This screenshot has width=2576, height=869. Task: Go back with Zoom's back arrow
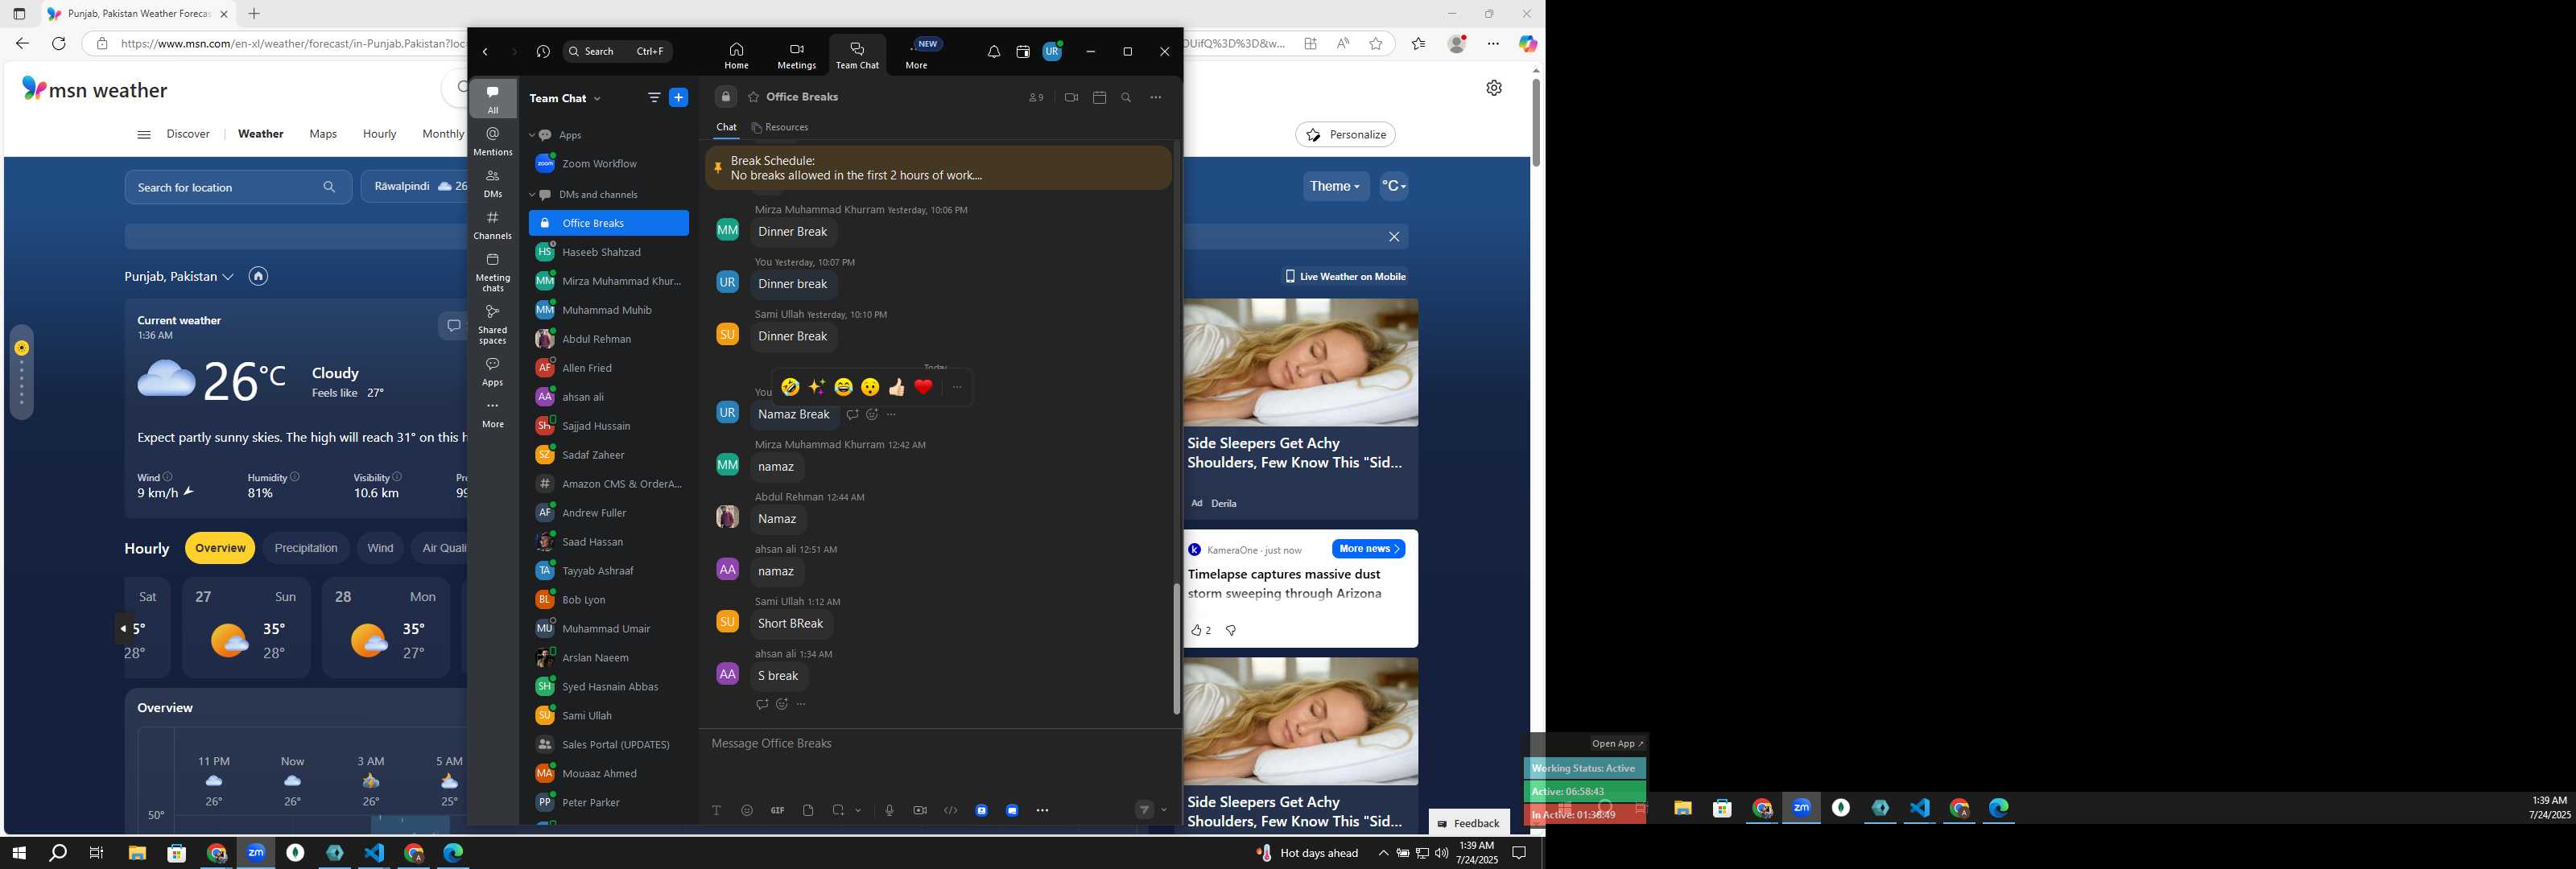pyautogui.click(x=485, y=52)
